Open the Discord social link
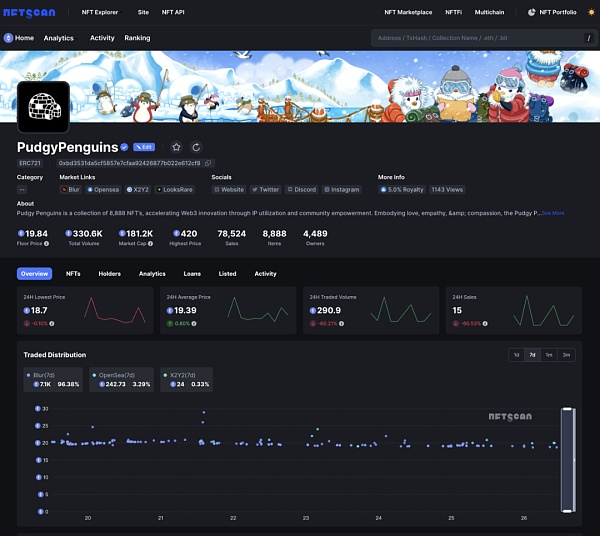 (x=301, y=189)
